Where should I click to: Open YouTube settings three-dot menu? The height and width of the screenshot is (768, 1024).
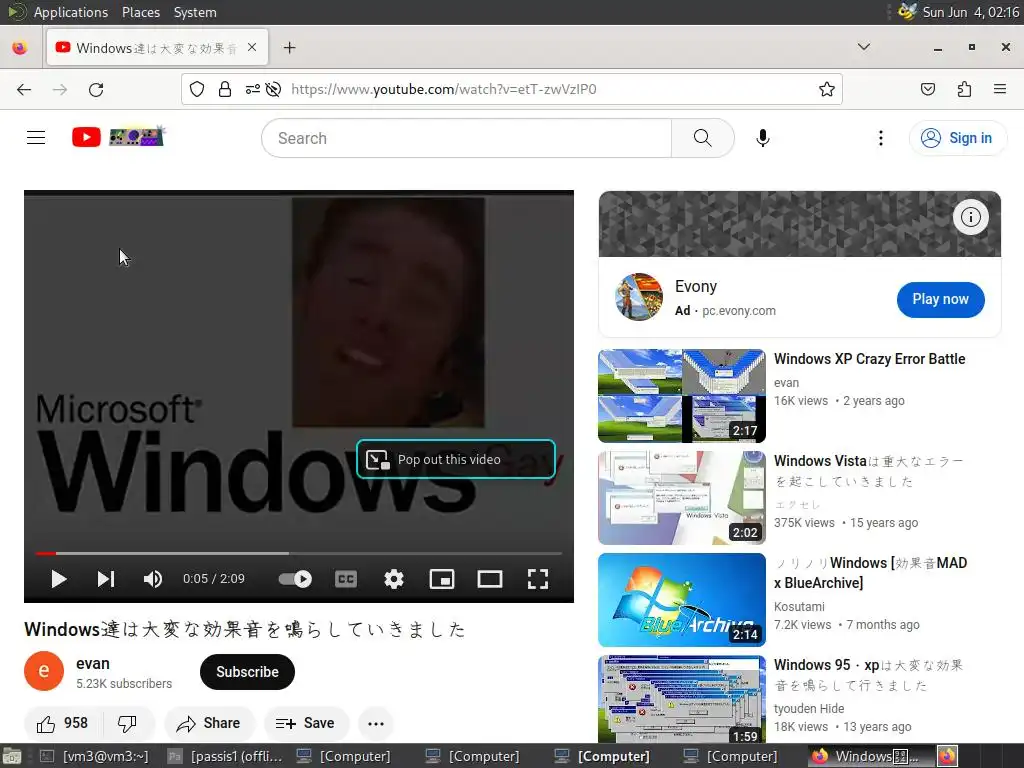pos(880,138)
